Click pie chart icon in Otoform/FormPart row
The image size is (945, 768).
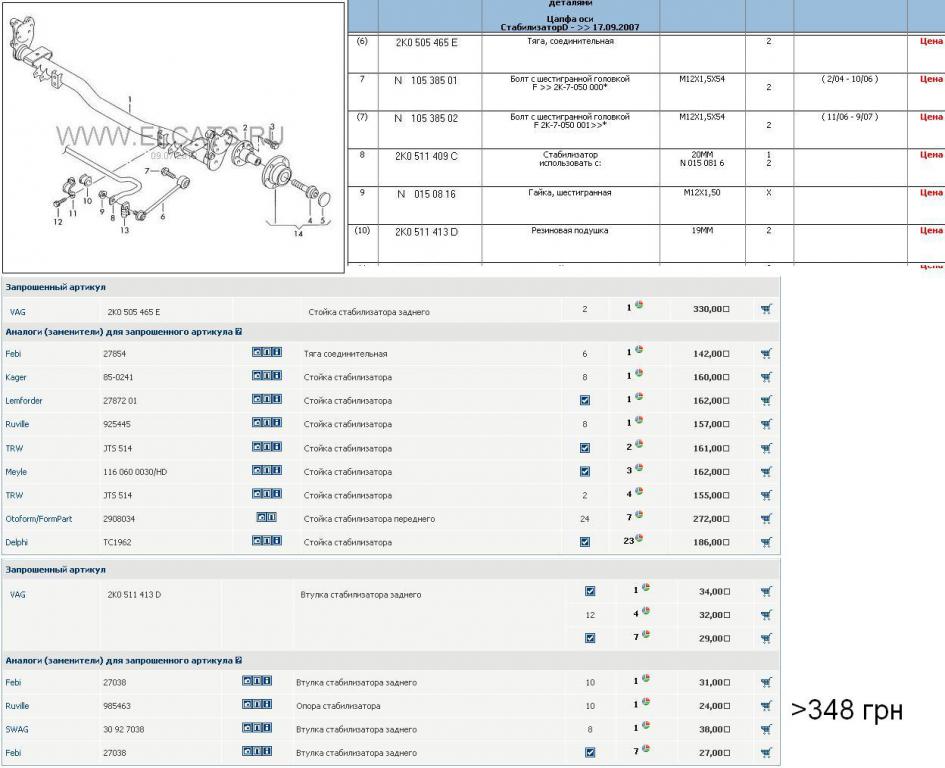[639, 515]
